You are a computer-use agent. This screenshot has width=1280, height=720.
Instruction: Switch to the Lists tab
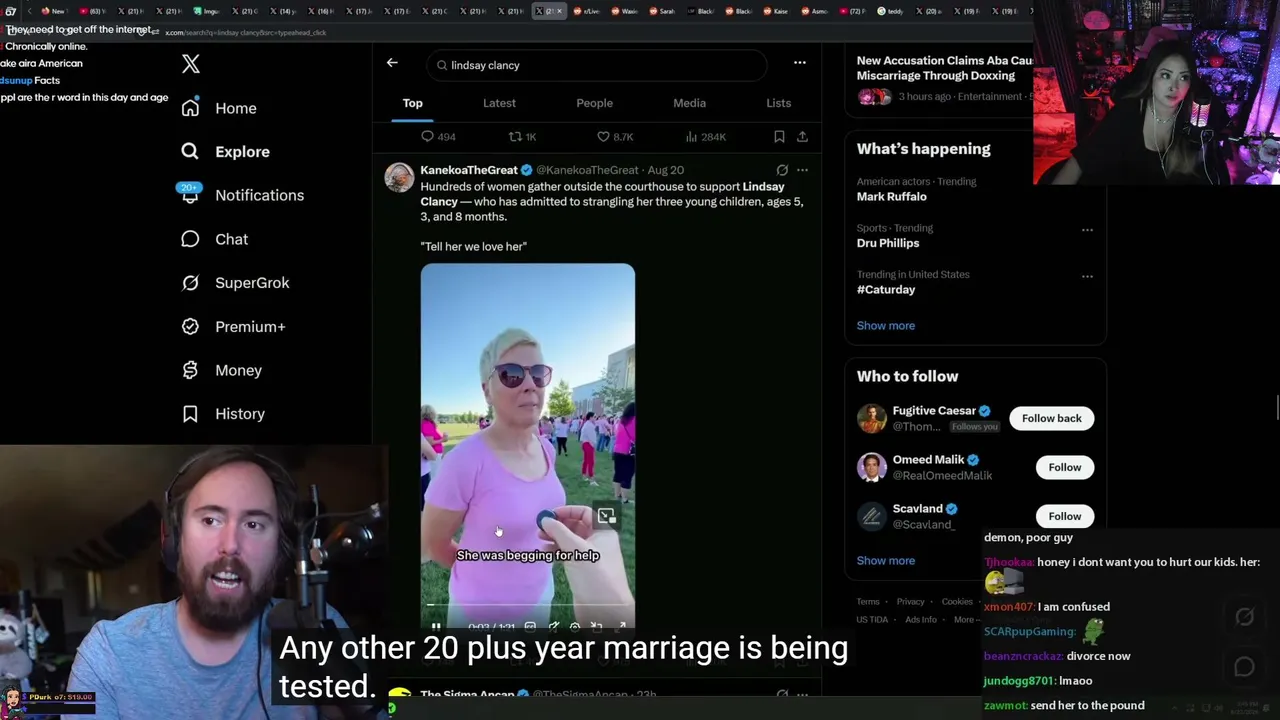point(778,103)
